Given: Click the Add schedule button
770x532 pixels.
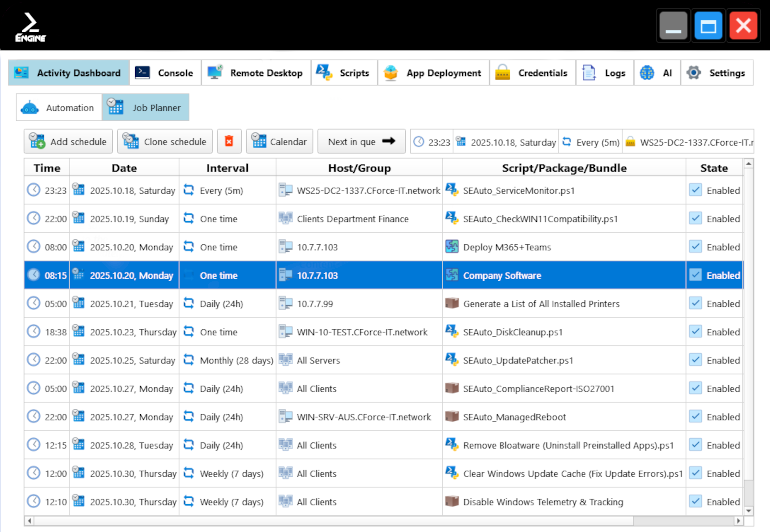Looking at the screenshot, I should point(68,142).
